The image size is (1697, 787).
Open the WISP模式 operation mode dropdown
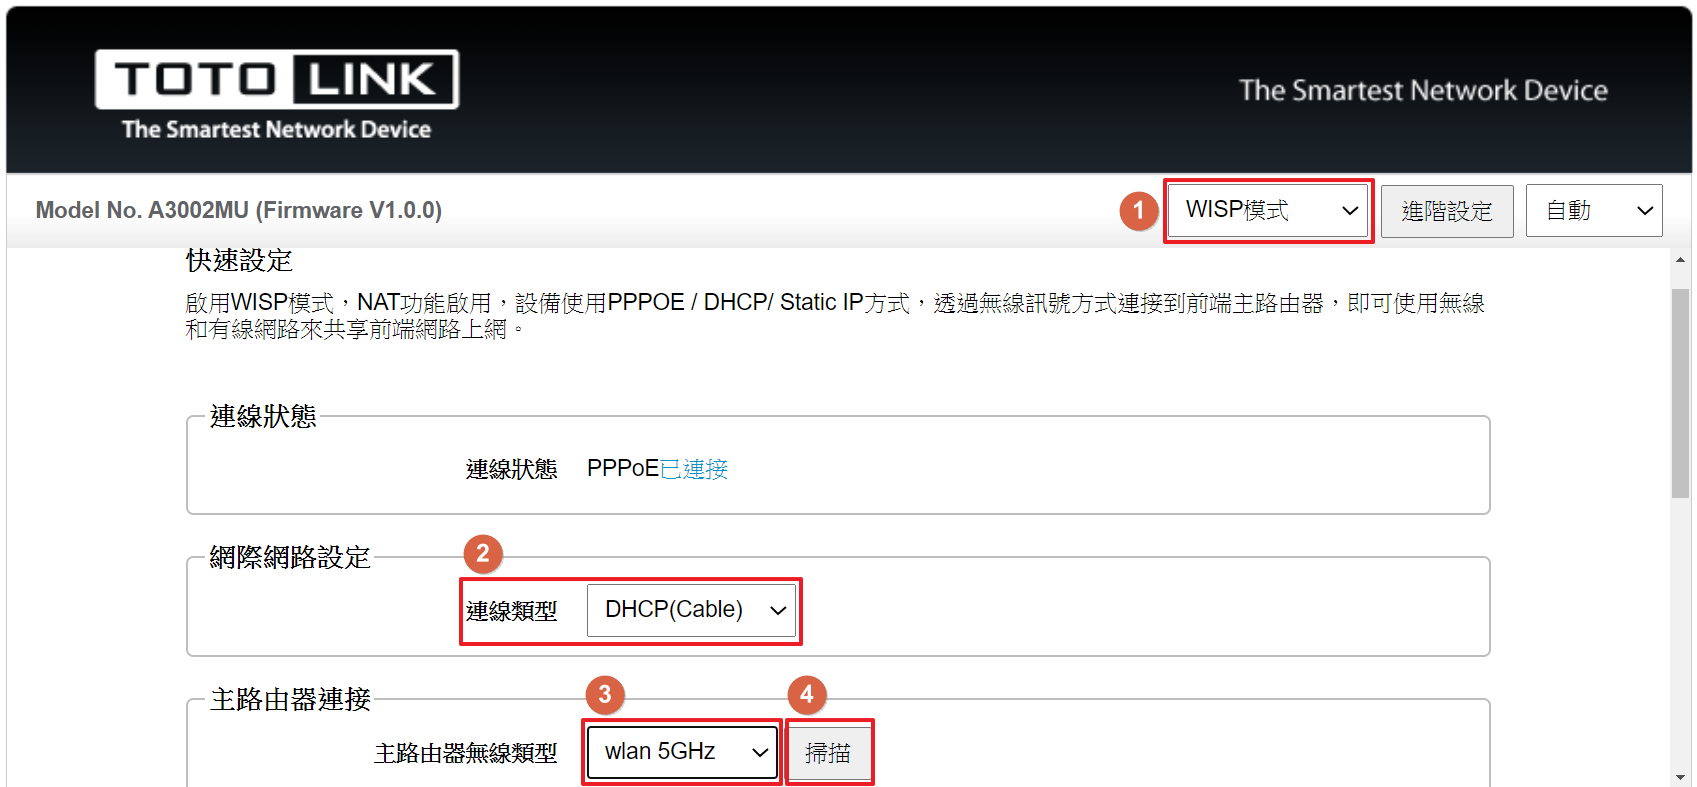pos(1268,210)
